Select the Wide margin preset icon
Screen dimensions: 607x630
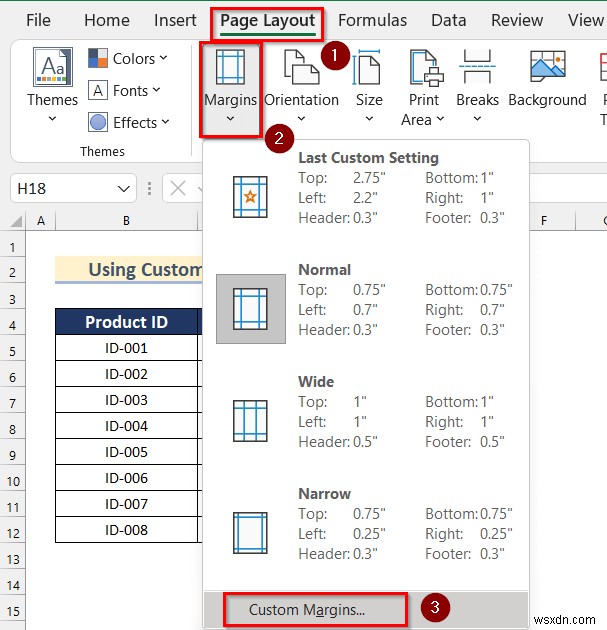(250, 421)
